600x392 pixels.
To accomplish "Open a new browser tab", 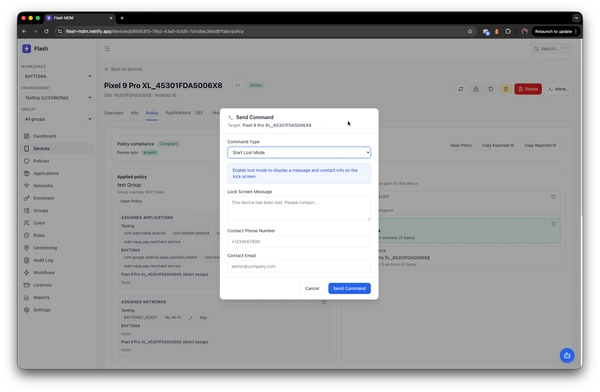I will tap(122, 18).
